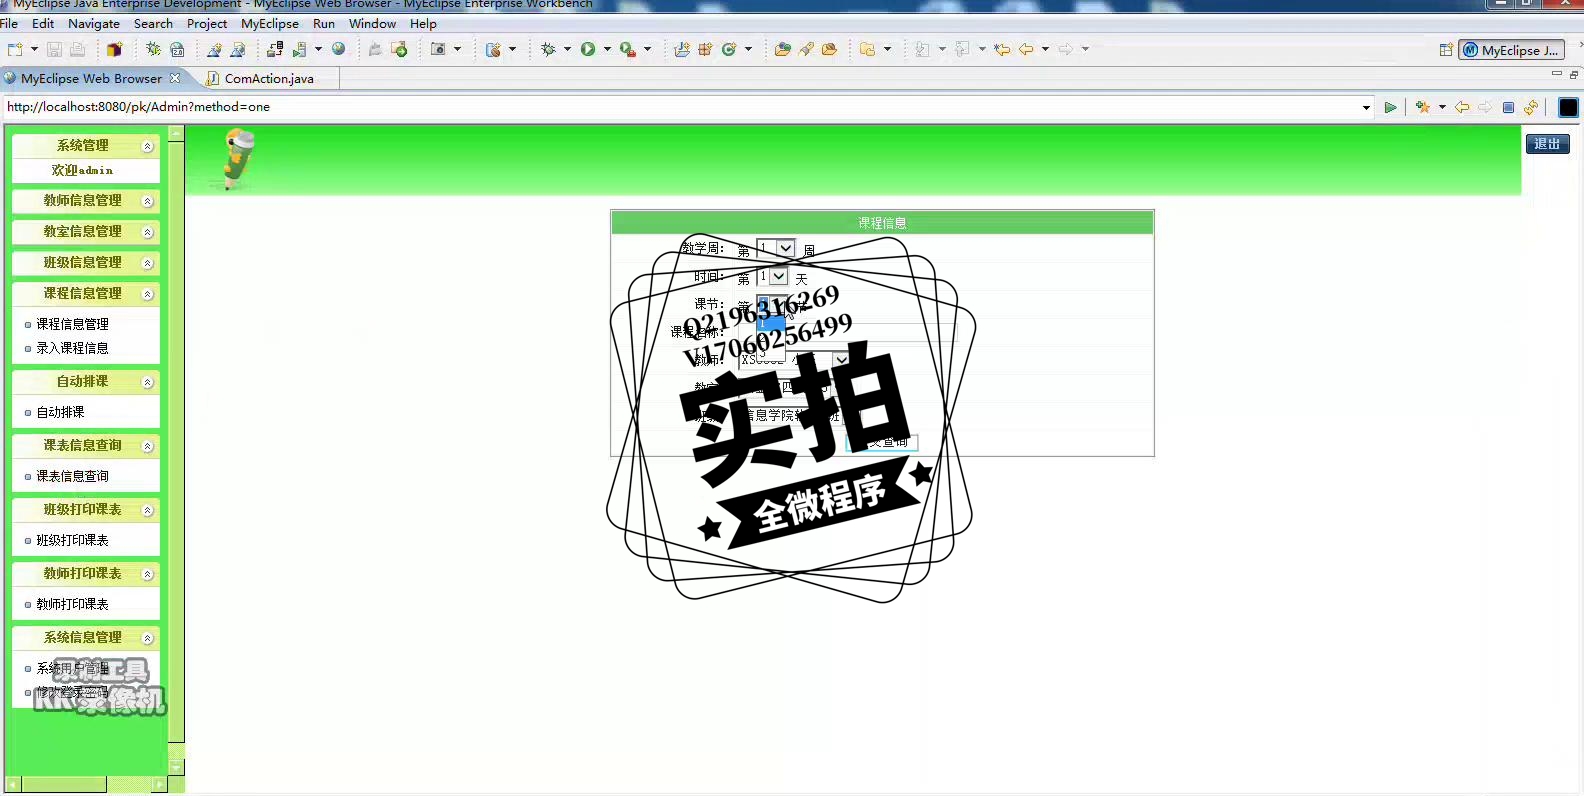Image resolution: width=1584 pixels, height=796 pixels.
Task: Open the Help menu
Action: click(423, 23)
